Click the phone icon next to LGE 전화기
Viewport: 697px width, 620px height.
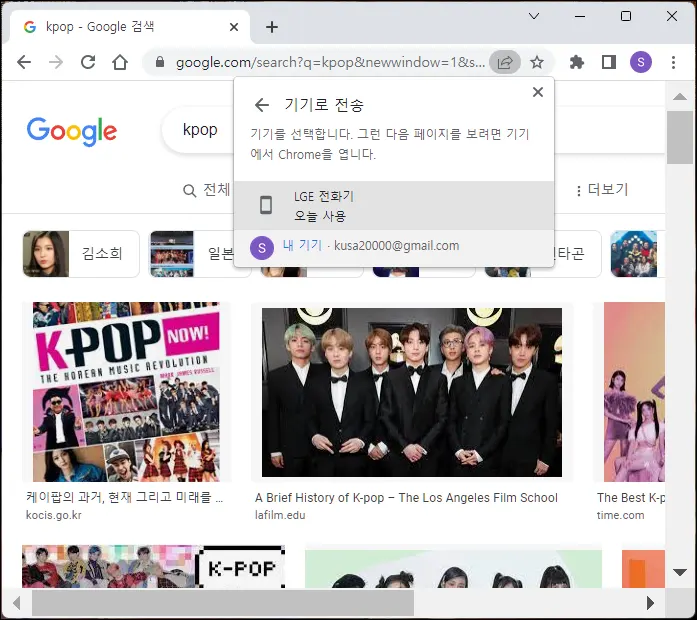(x=266, y=205)
